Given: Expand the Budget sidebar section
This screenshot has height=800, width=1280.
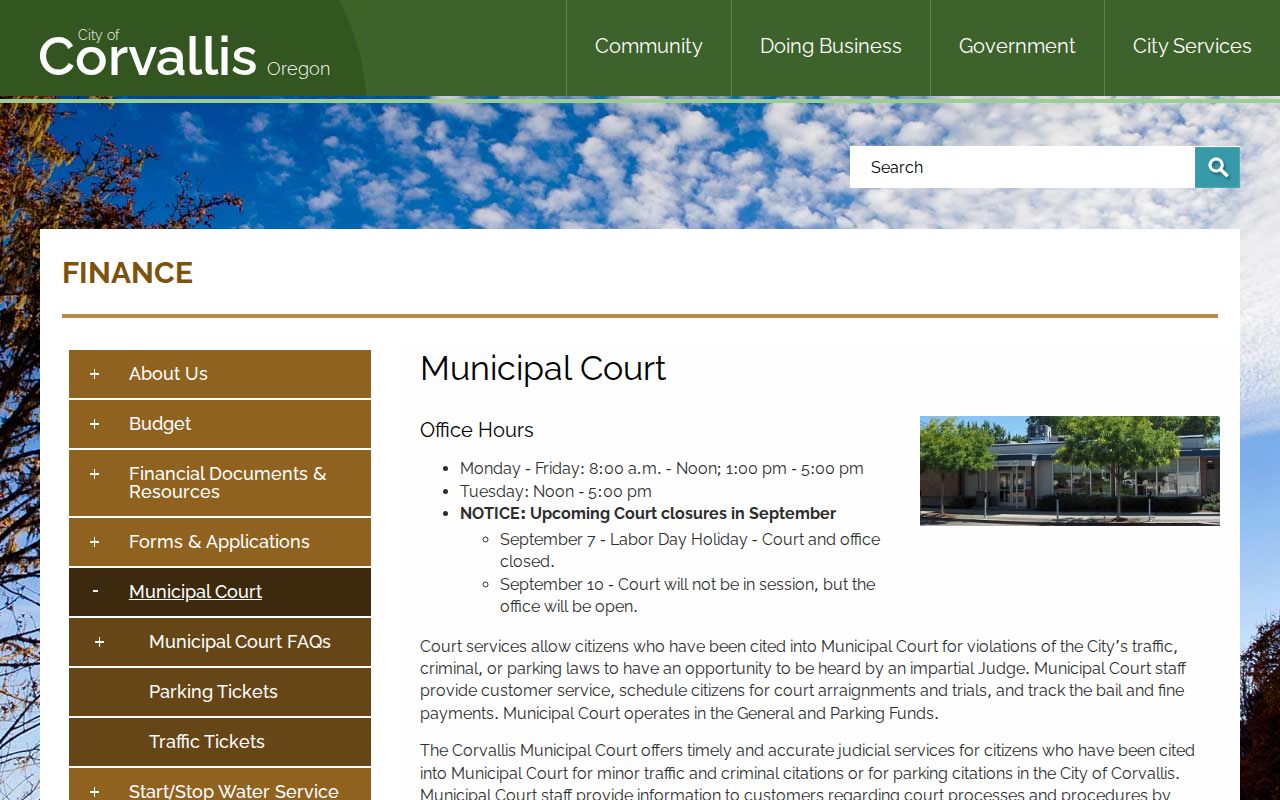Looking at the screenshot, I should pos(94,424).
